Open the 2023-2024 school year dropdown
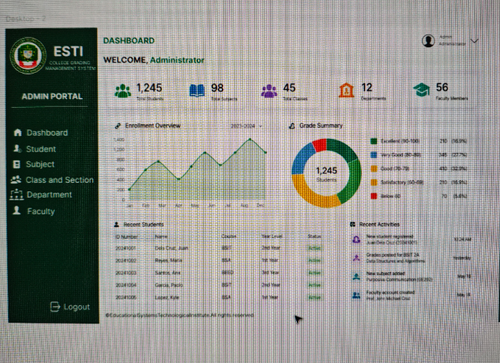This screenshot has height=363, width=500. (247, 126)
